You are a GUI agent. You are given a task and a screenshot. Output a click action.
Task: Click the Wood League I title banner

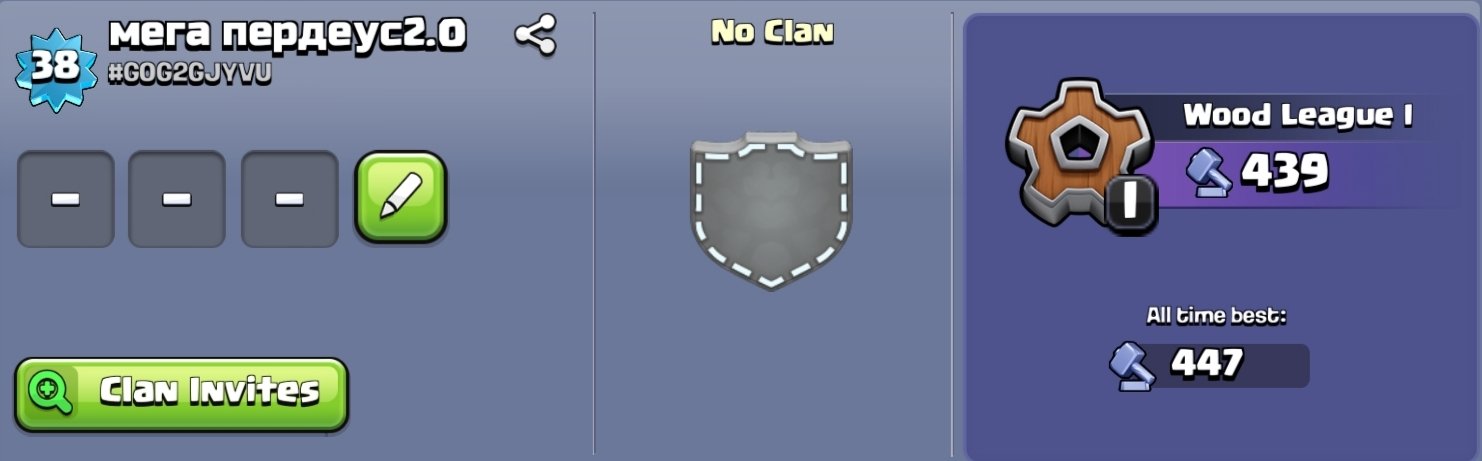(x=1298, y=116)
